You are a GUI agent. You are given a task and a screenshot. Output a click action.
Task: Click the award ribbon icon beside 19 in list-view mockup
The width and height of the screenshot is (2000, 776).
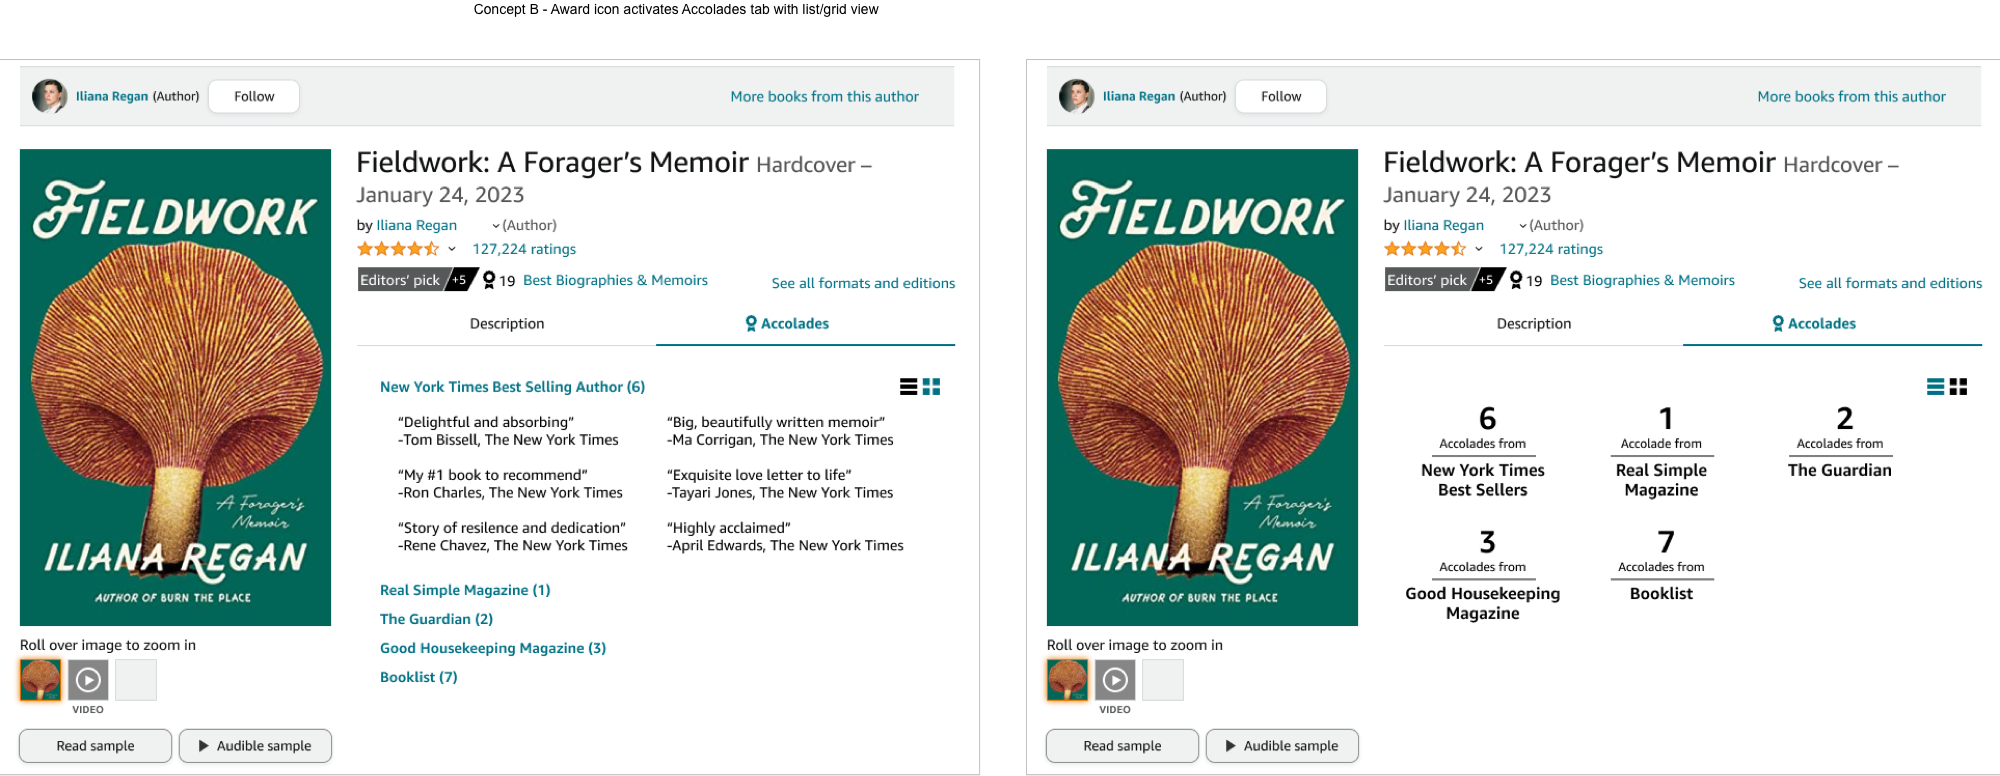[489, 280]
